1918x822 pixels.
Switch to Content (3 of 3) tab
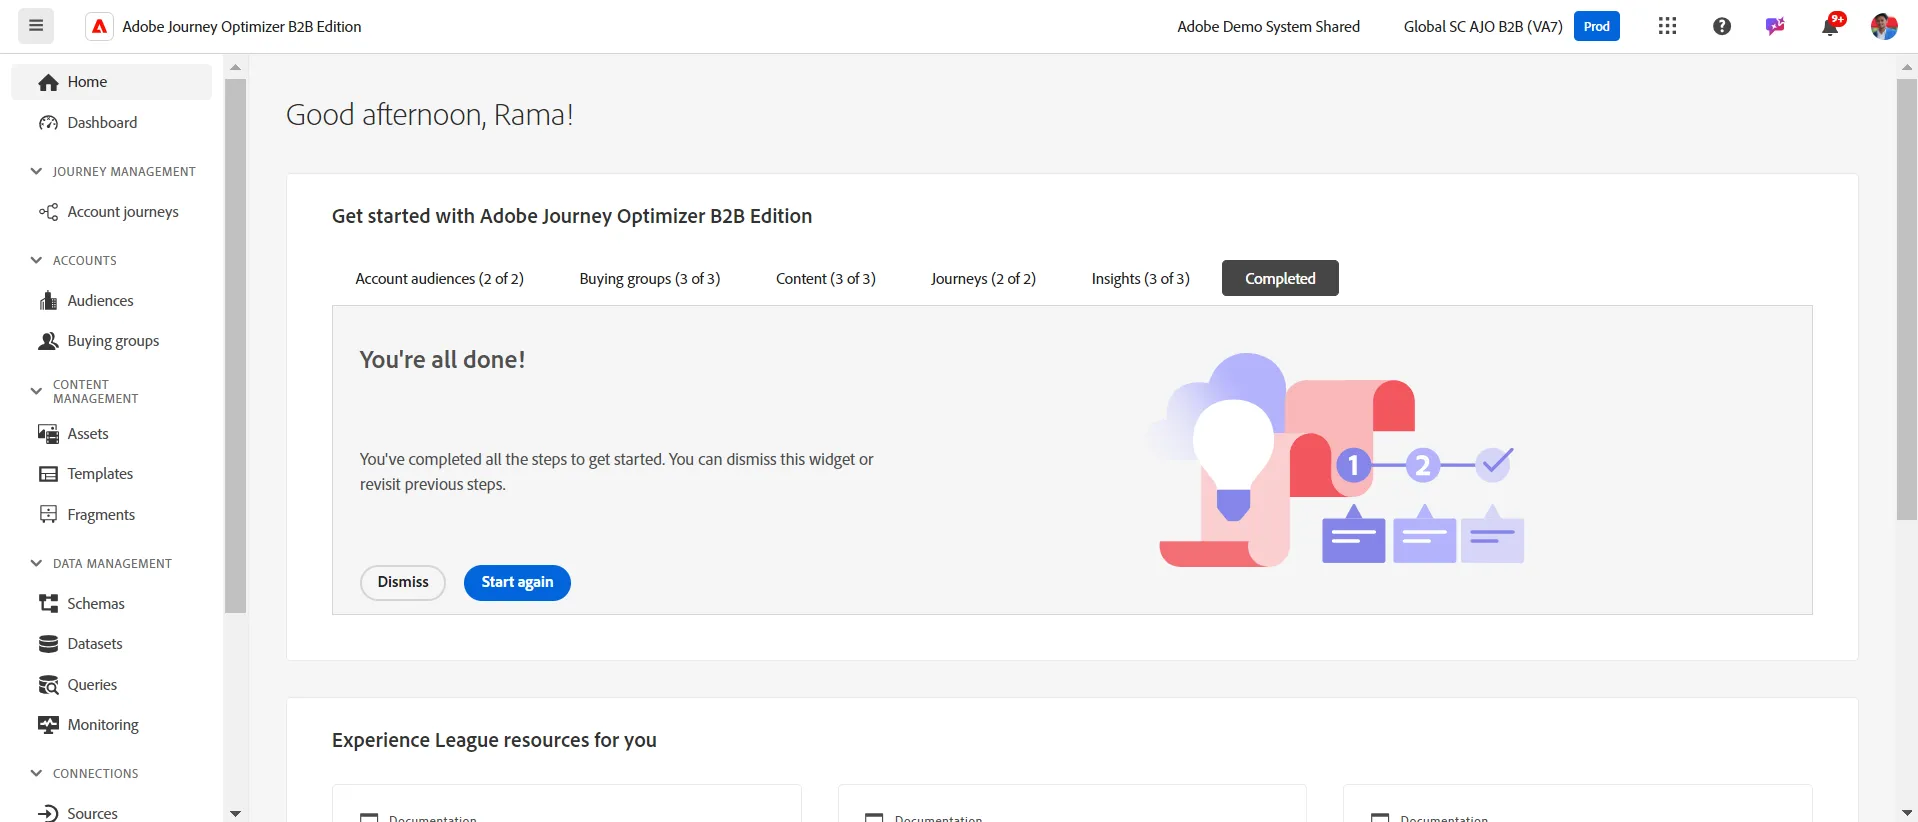(826, 279)
